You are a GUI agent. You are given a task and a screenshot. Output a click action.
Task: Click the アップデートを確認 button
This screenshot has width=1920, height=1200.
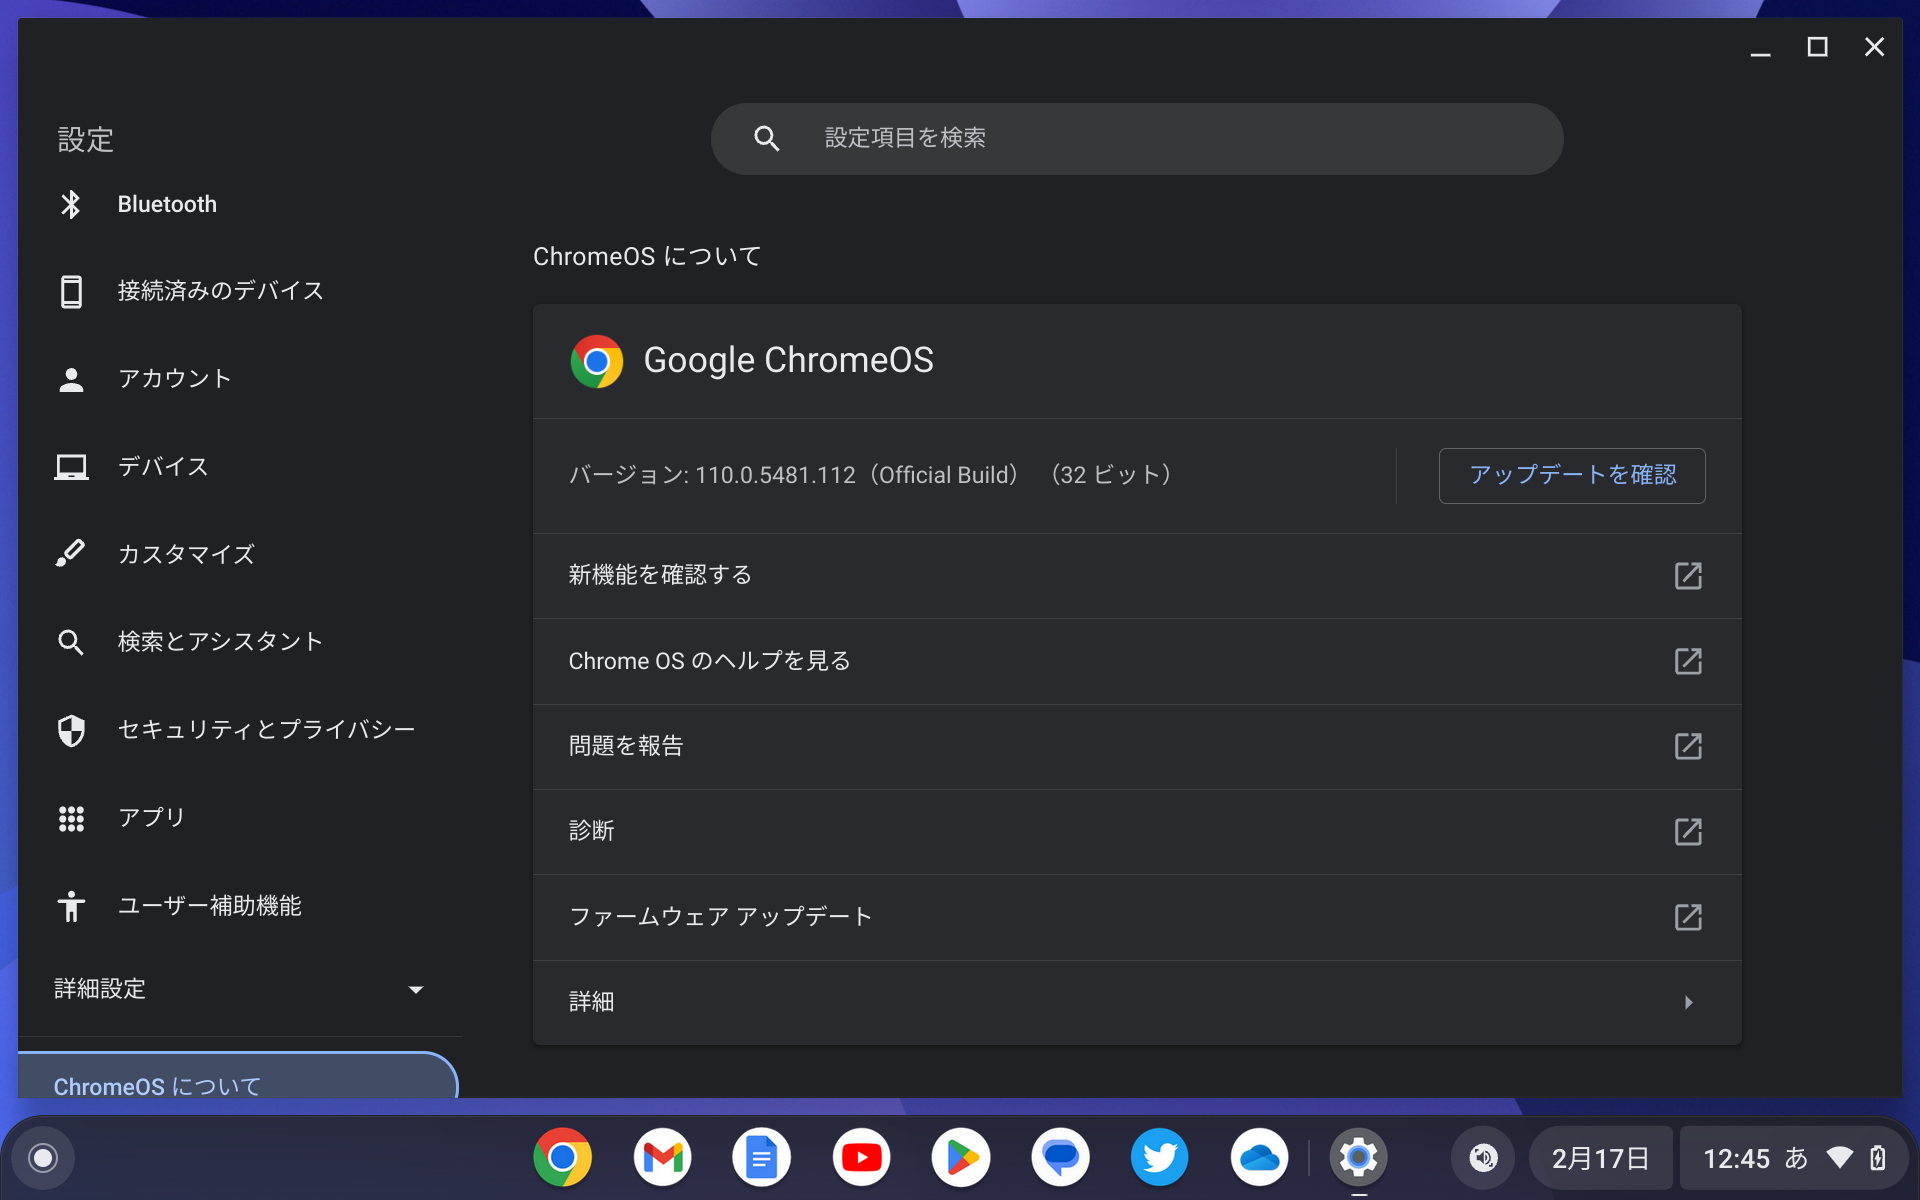1571,476
